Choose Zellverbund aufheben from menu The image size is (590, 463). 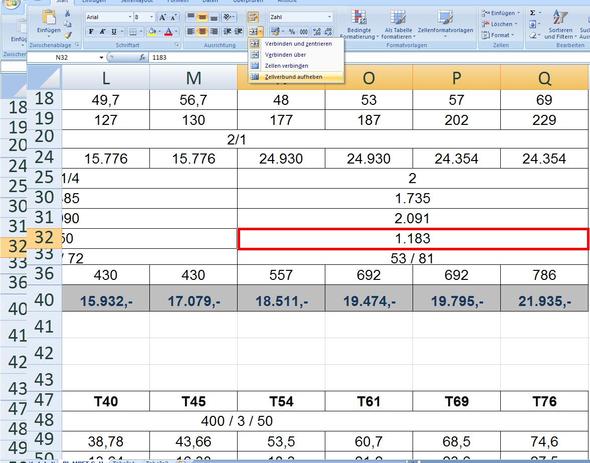pyautogui.click(x=296, y=76)
